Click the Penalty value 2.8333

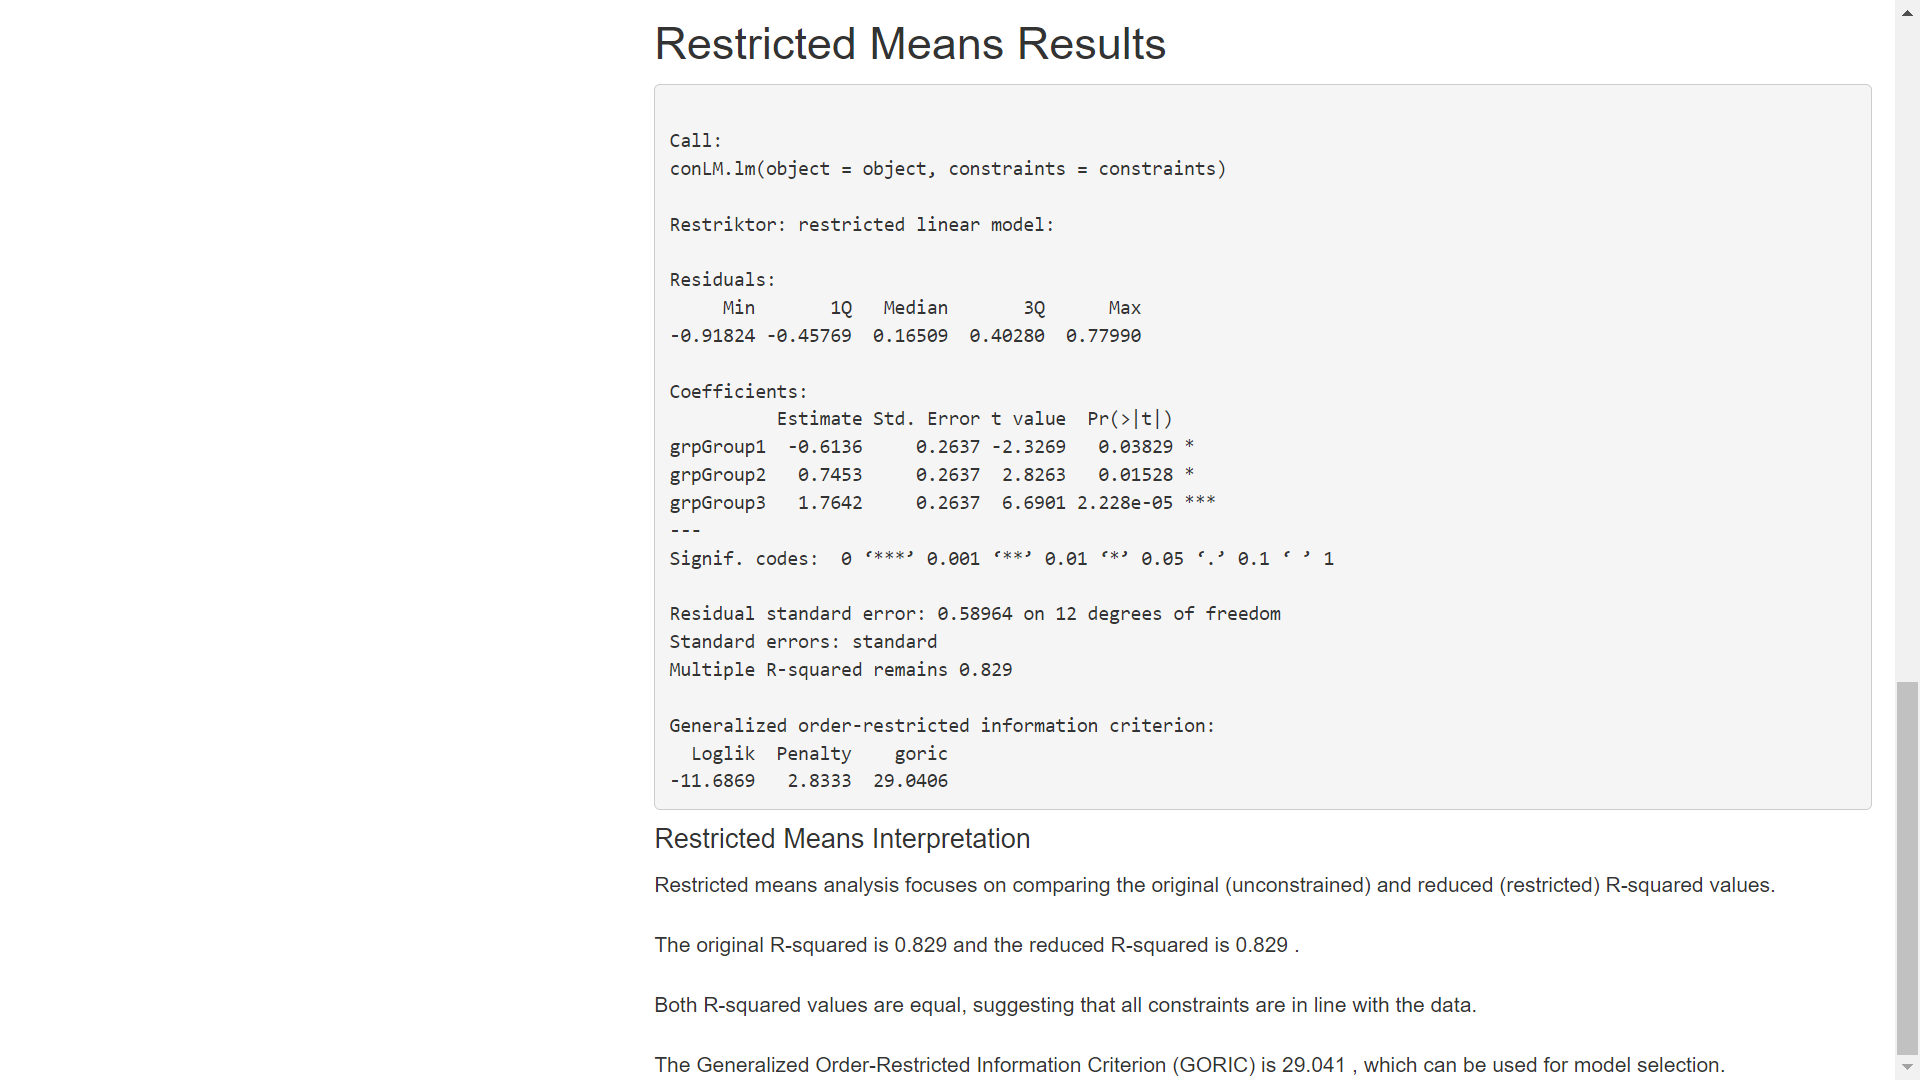[819, 781]
